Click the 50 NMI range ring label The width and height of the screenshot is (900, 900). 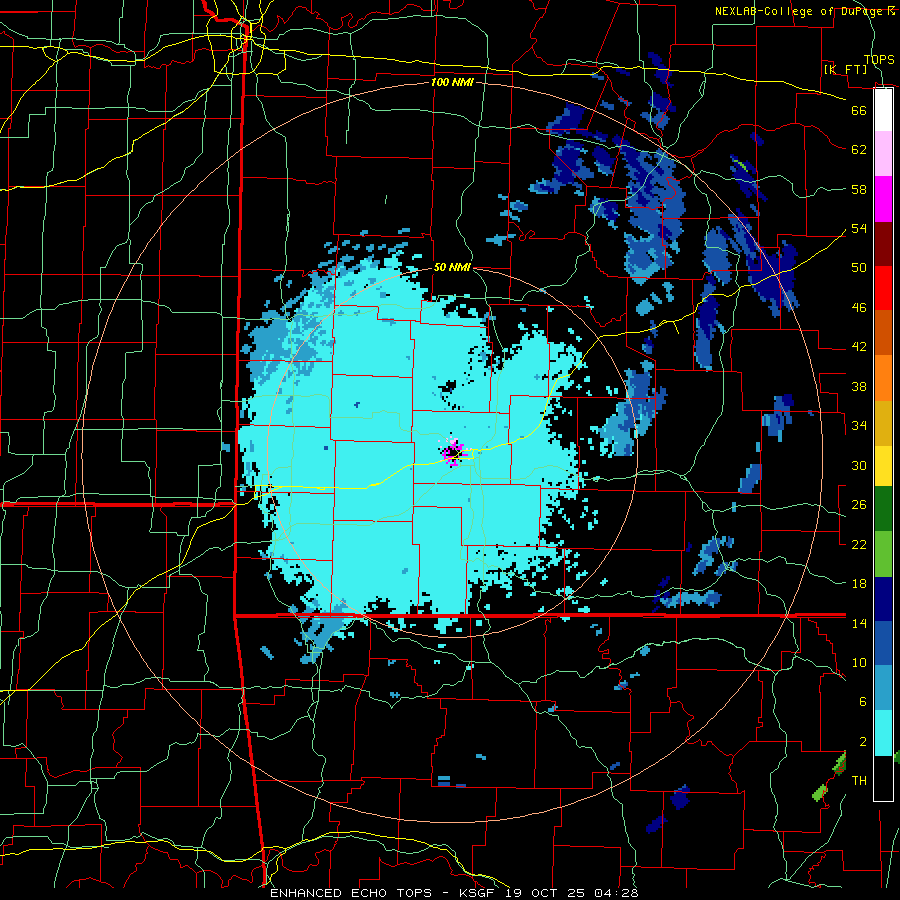click(x=452, y=267)
